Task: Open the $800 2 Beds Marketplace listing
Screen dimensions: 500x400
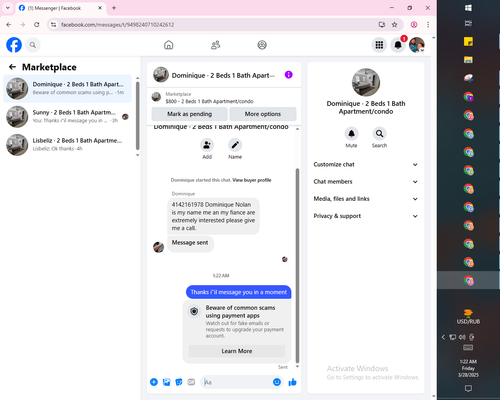Action: 209,98
